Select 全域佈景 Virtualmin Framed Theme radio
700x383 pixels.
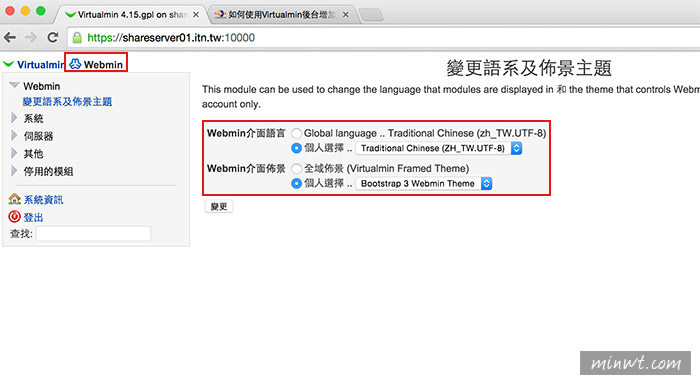coord(296,169)
